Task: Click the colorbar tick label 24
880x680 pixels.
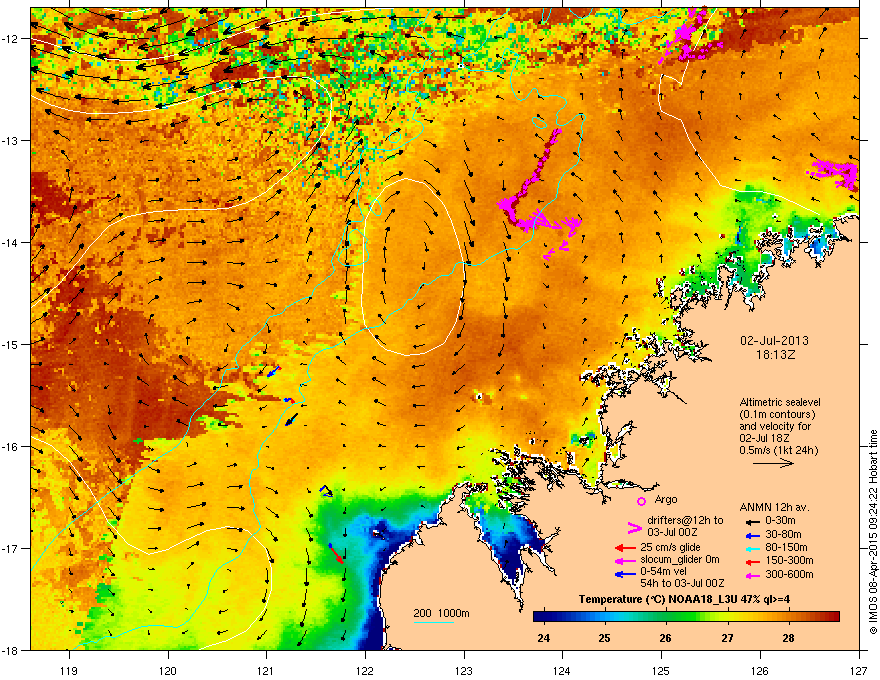Action: [543, 638]
